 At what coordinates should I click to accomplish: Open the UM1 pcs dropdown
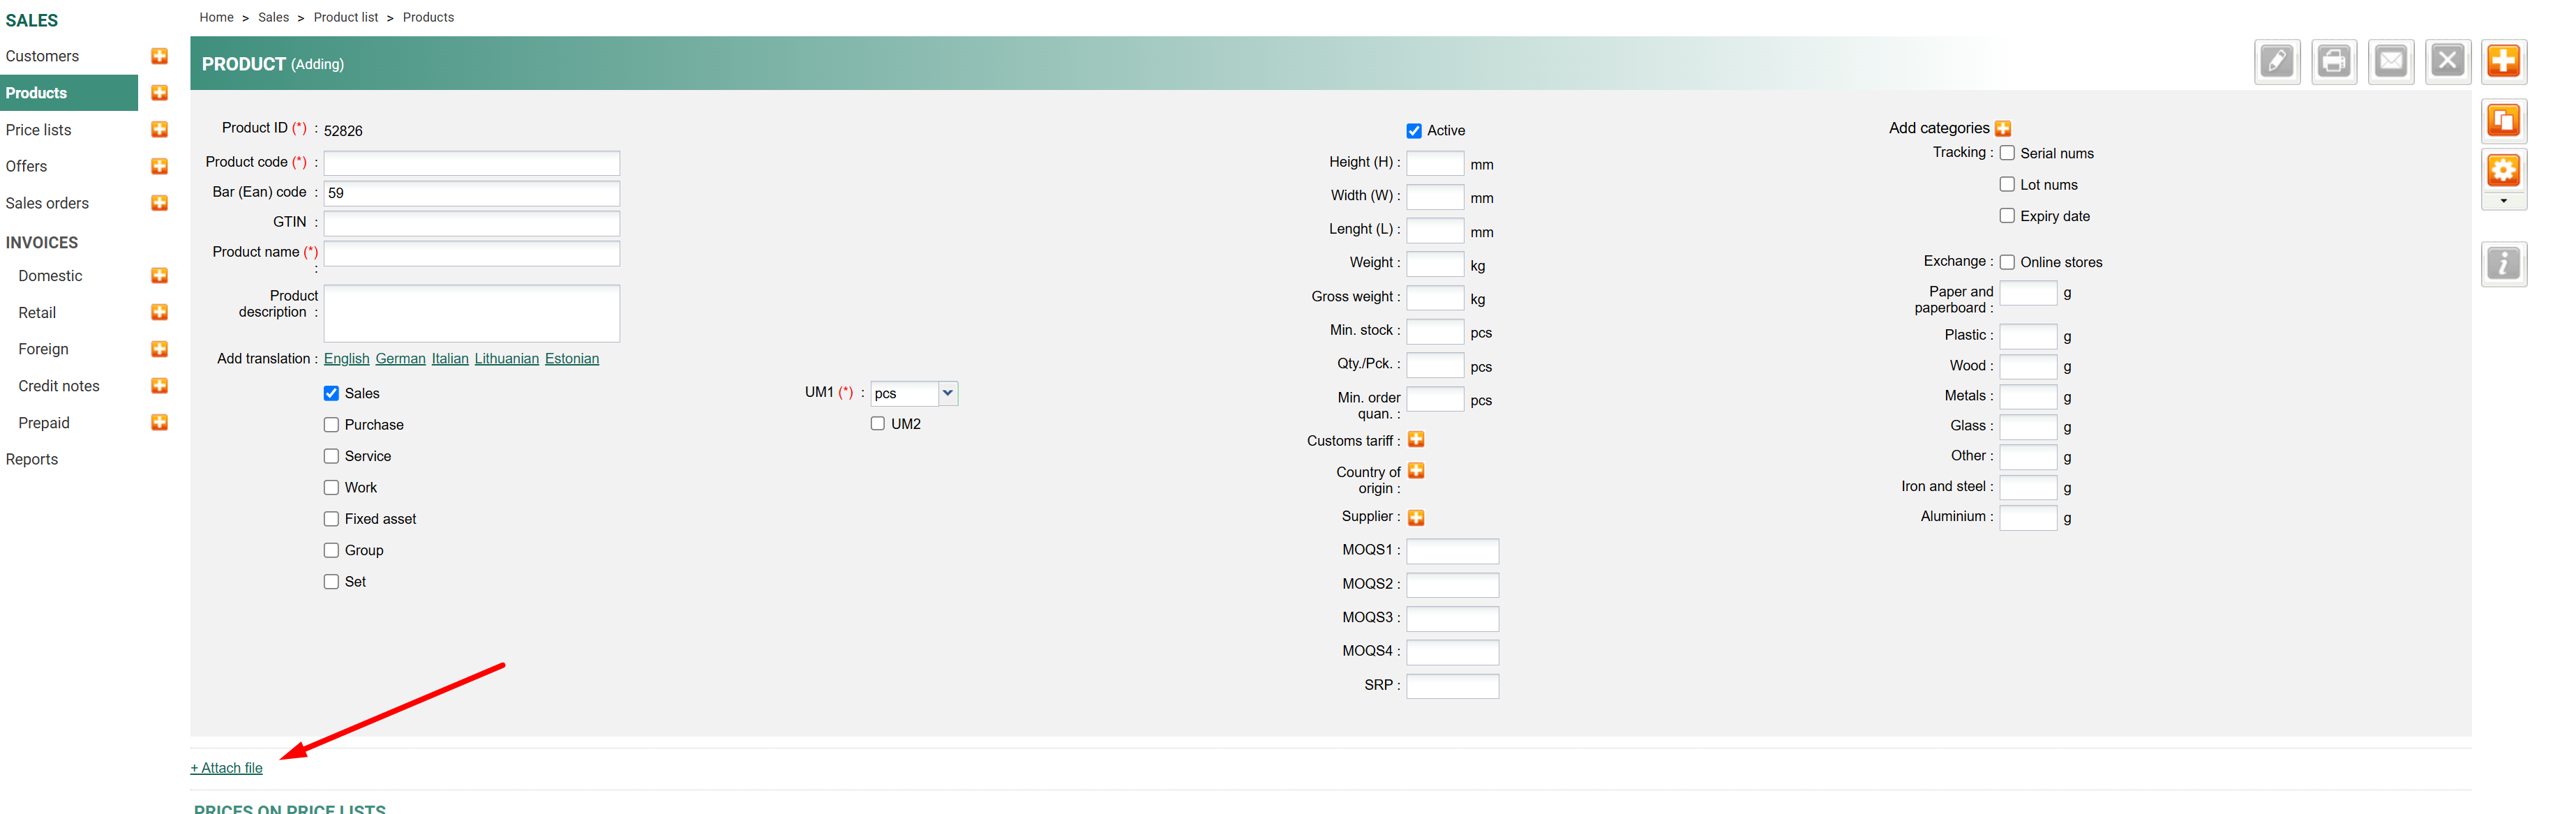click(913, 394)
